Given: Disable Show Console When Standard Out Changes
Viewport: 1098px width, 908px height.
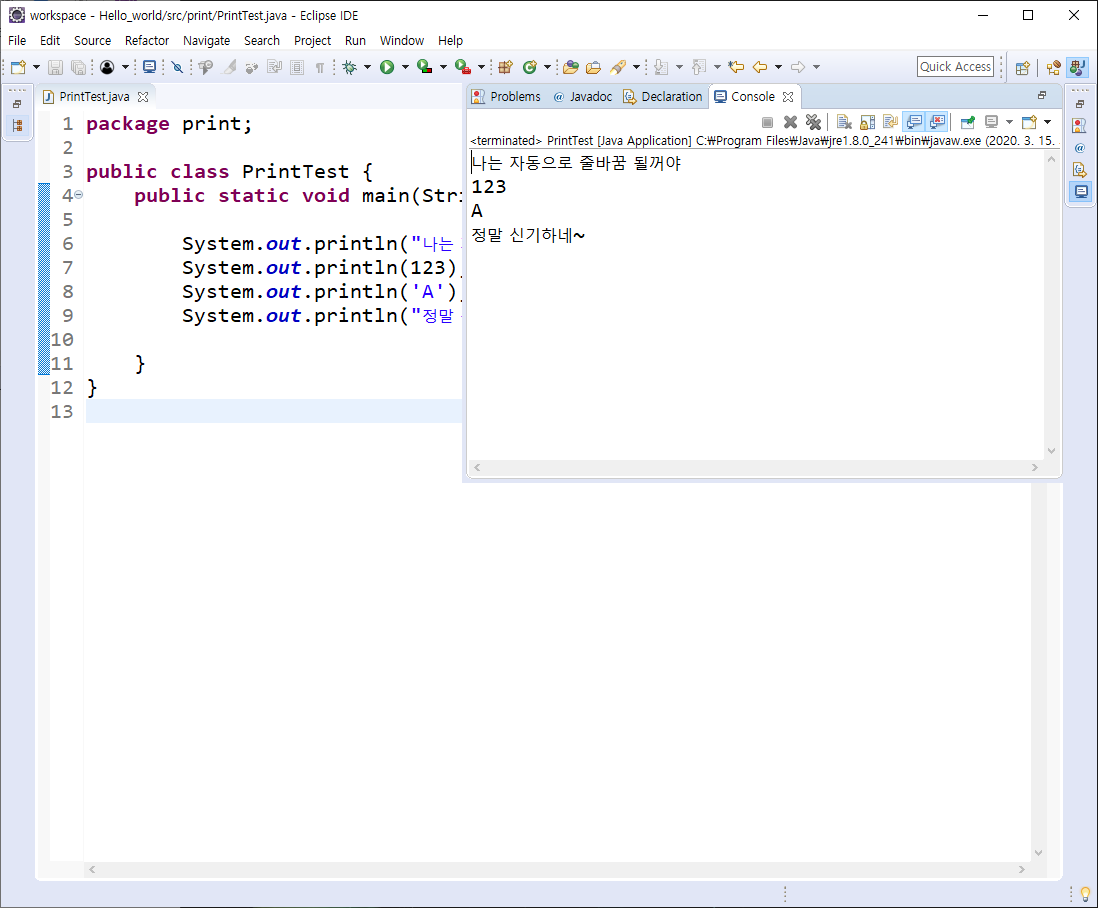Looking at the screenshot, I should [x=915, y=121].
